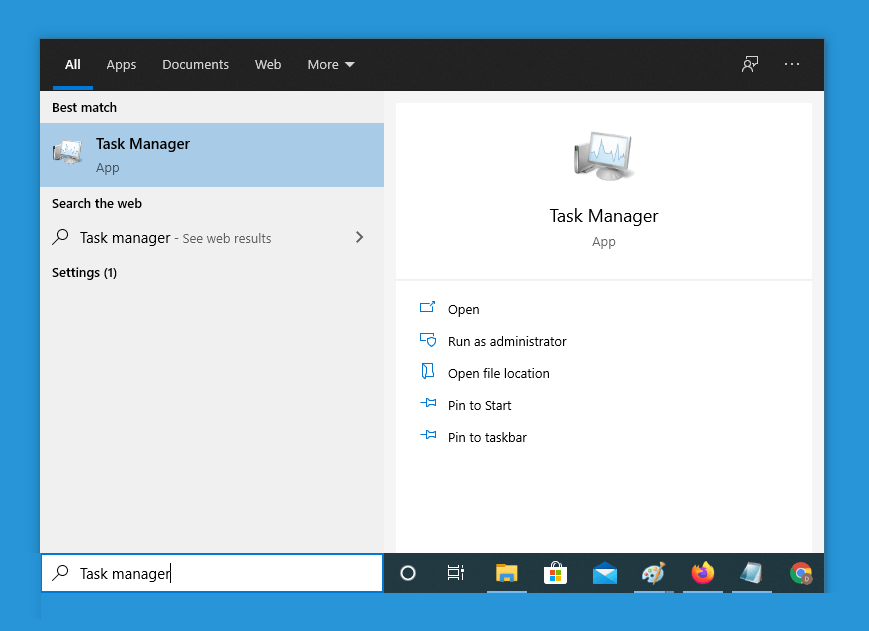Open Task View on taskbar
Viewport: 869px width, 631px height.
coord(456,573)
